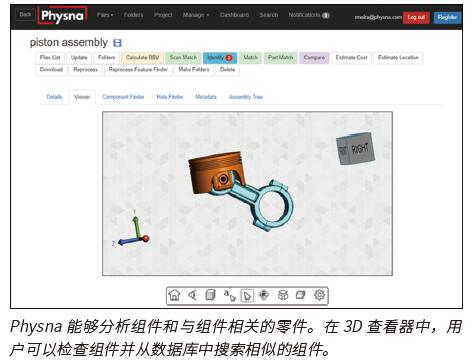Switch to the Assembly Tree tab
The width and height of the screenshot is (473, 363).
pos(246,97)
